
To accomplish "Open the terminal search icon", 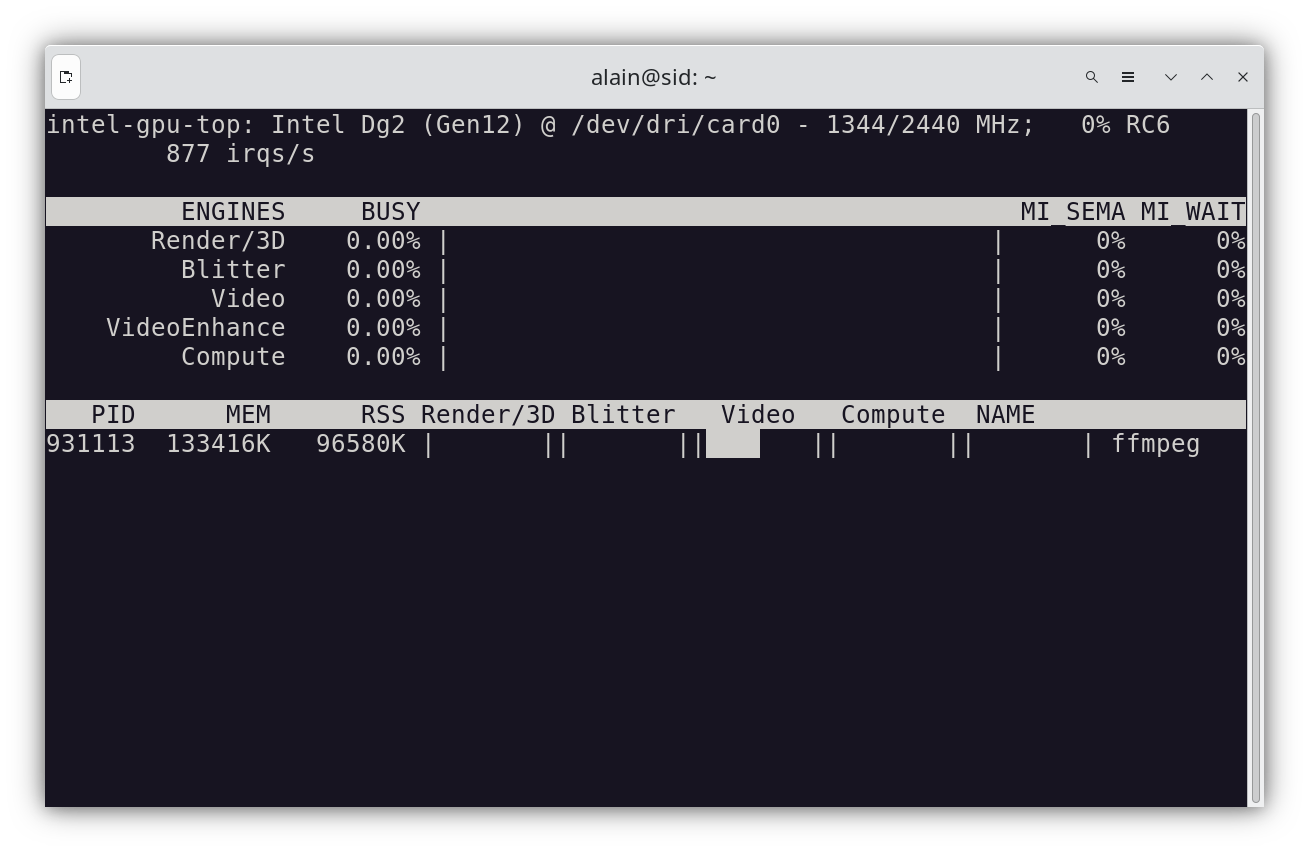I will [x=1092, y=77].
